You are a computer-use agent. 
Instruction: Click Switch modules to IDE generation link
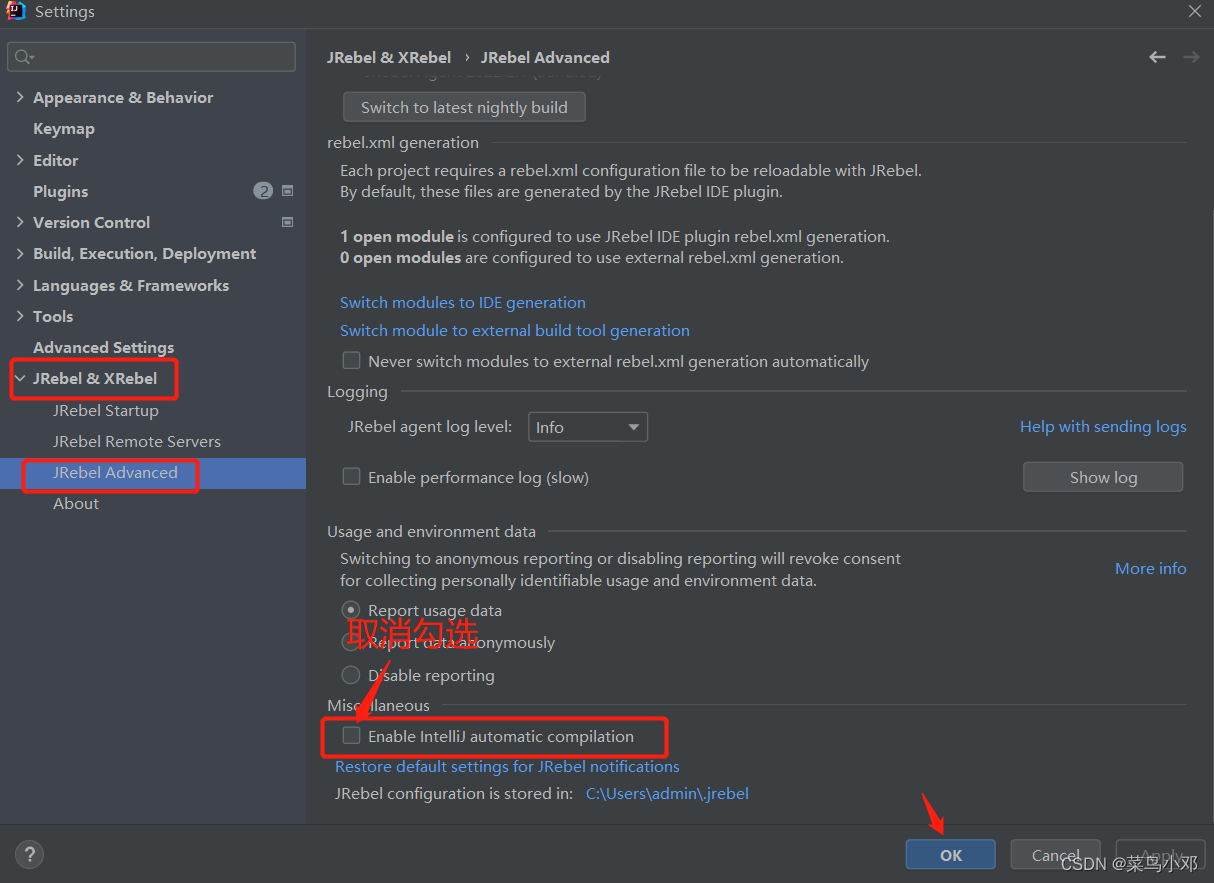click(x=463, y=302)
